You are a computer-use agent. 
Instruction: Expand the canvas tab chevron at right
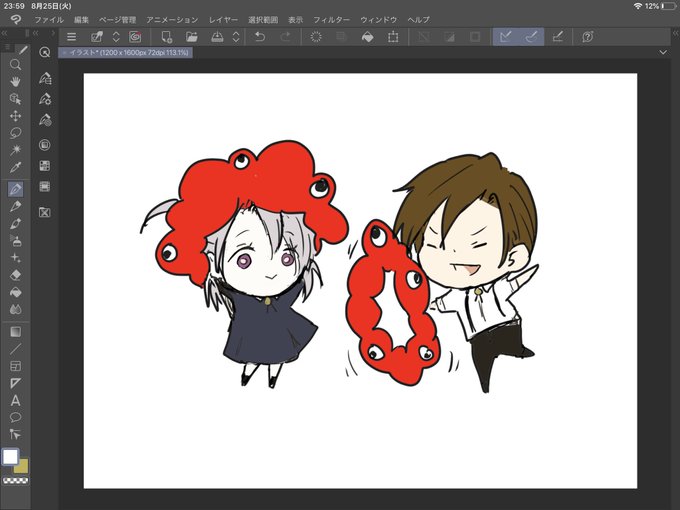(663, 52)
